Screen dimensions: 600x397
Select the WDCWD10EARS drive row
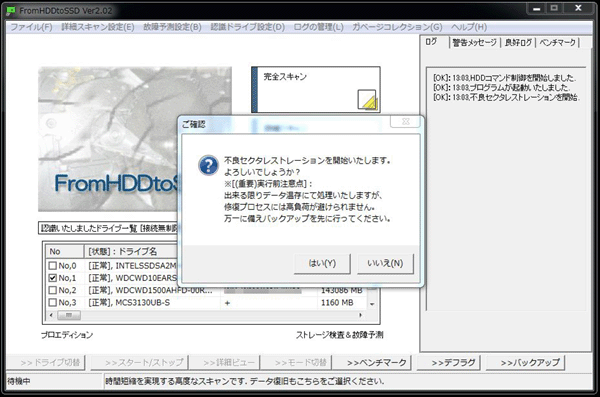pyautogui.click(x=113, y=278)
